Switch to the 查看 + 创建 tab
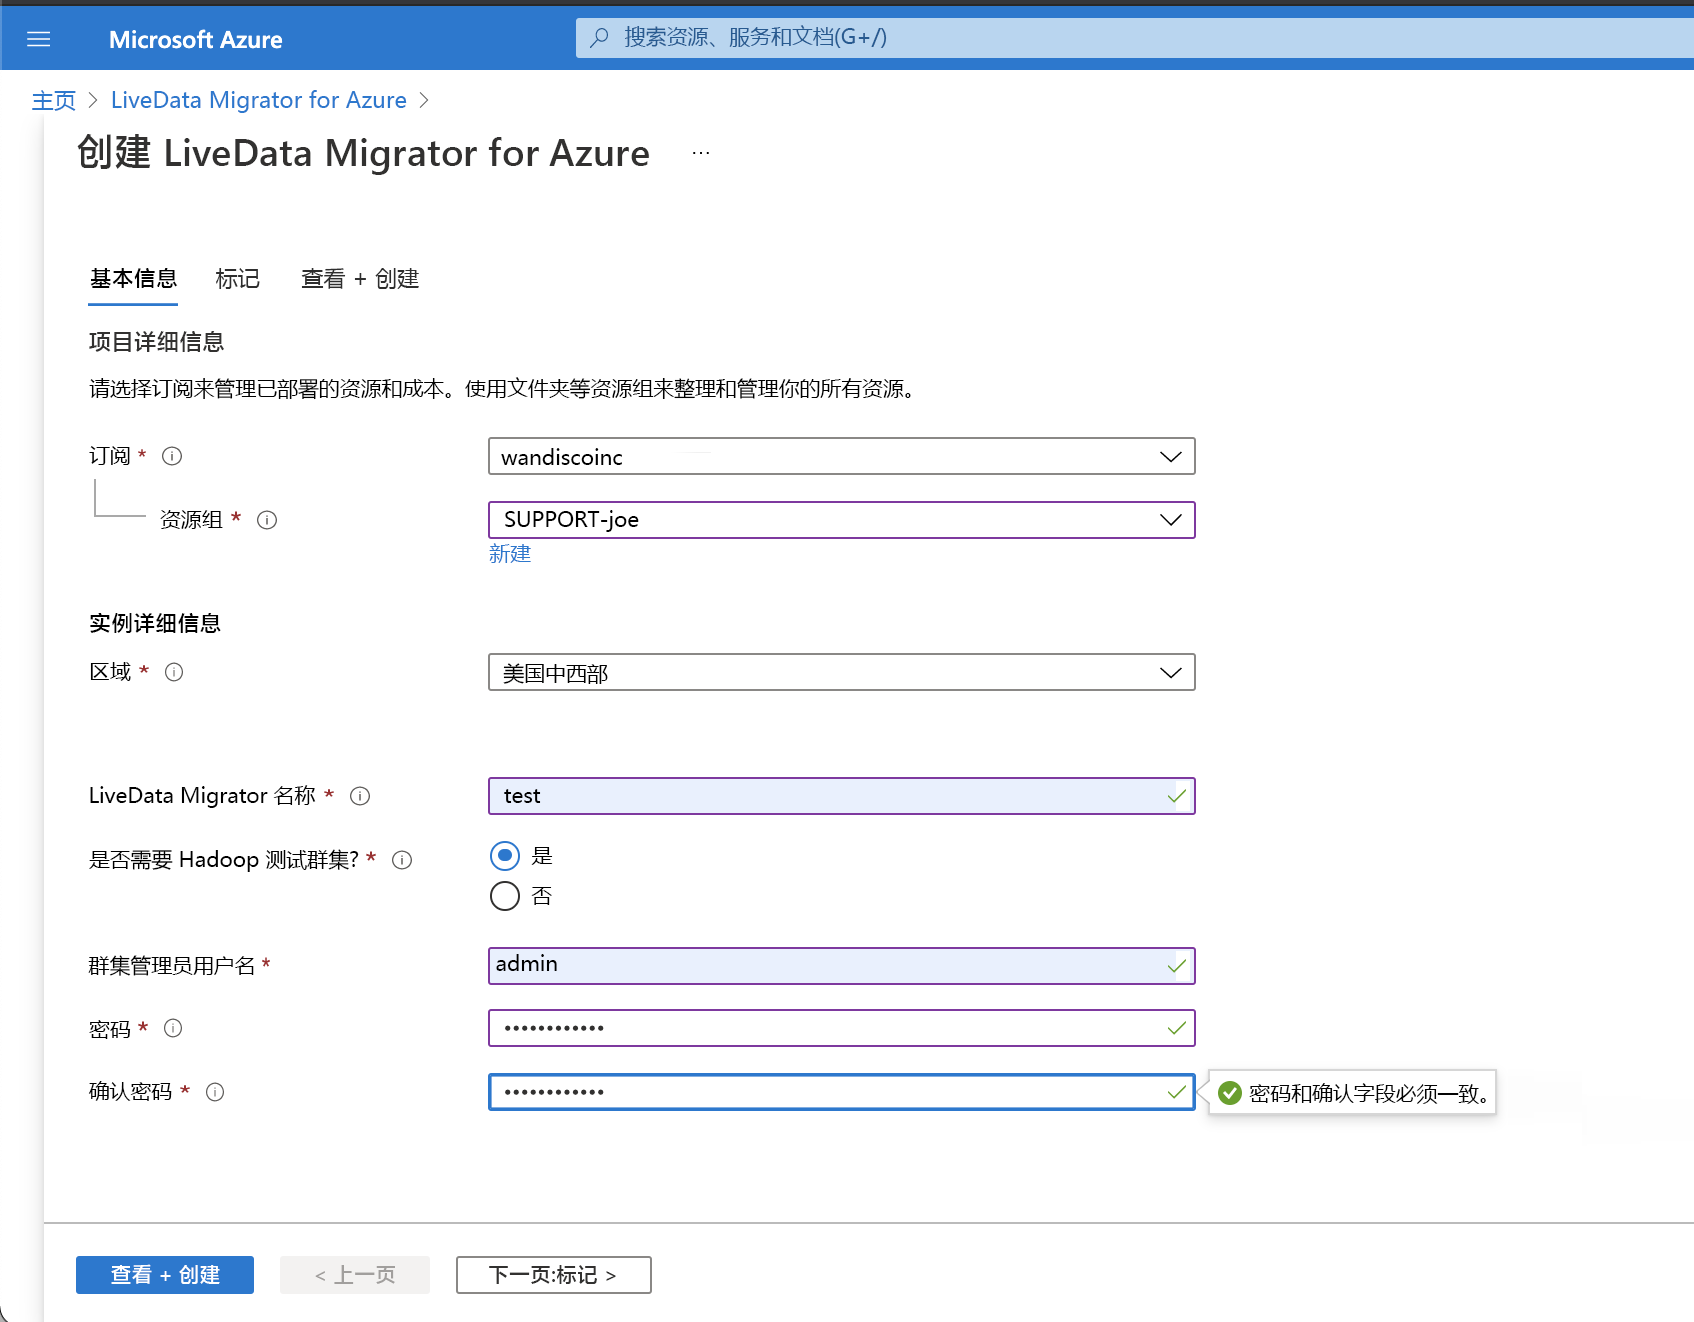 pos(360,279)
